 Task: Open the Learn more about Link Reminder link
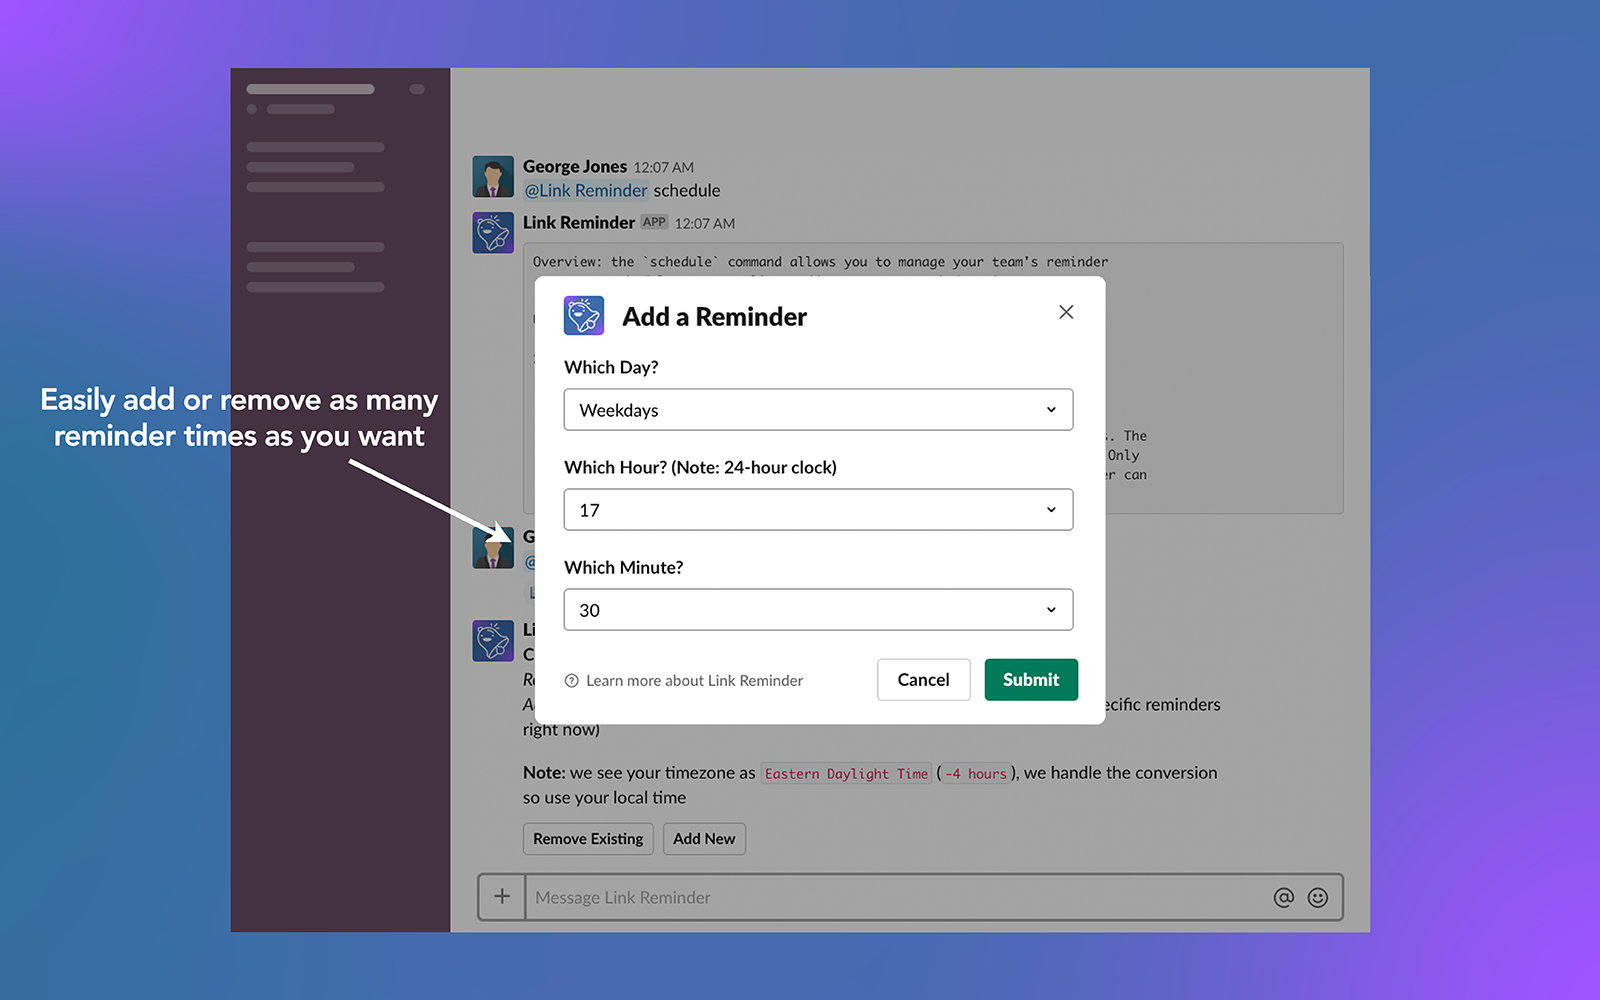tap(694, 680)
